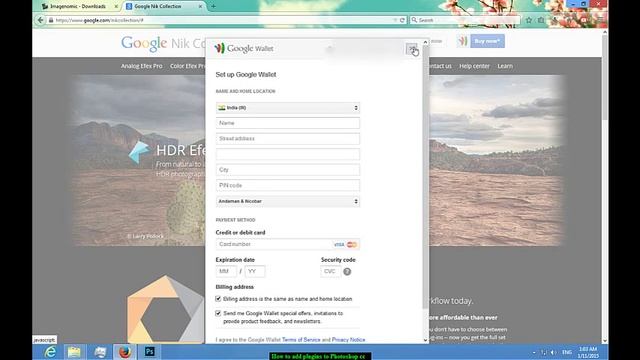Click the clock in the taskbar
This screenshot has height=360, width=640.
point(588,353)
